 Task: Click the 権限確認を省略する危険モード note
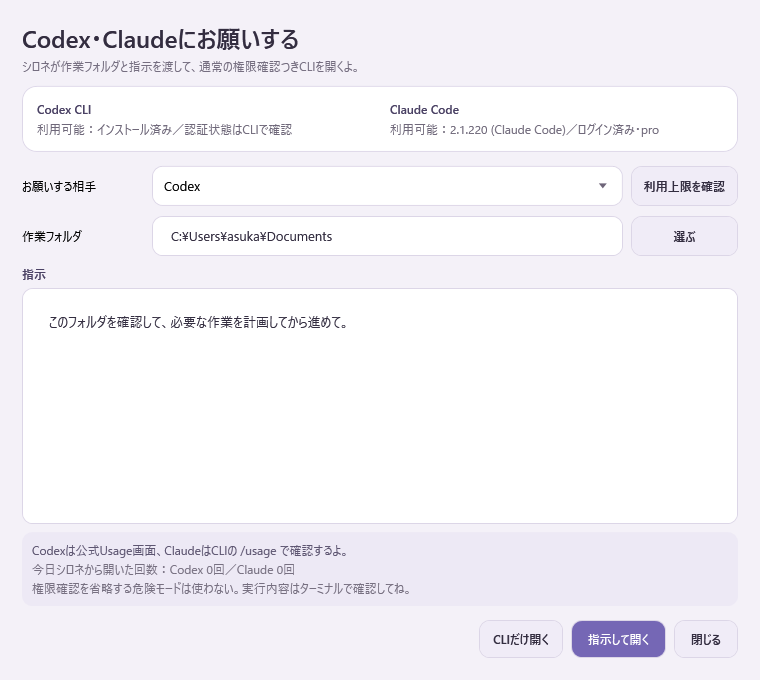point(222,588)
